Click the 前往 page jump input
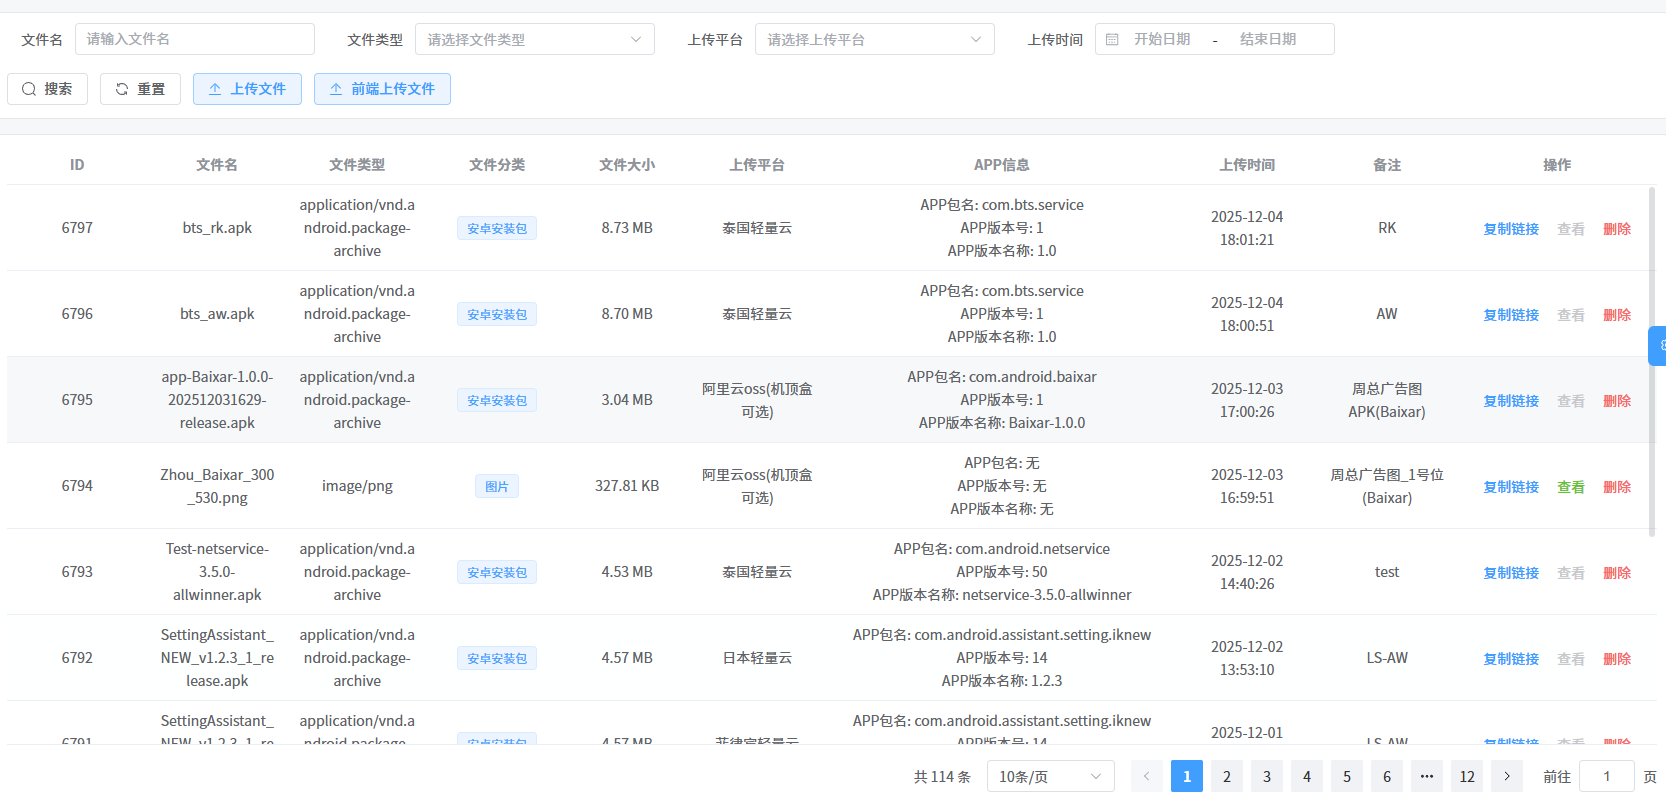Screen dimensions: 1666x806 point(1607,776)
